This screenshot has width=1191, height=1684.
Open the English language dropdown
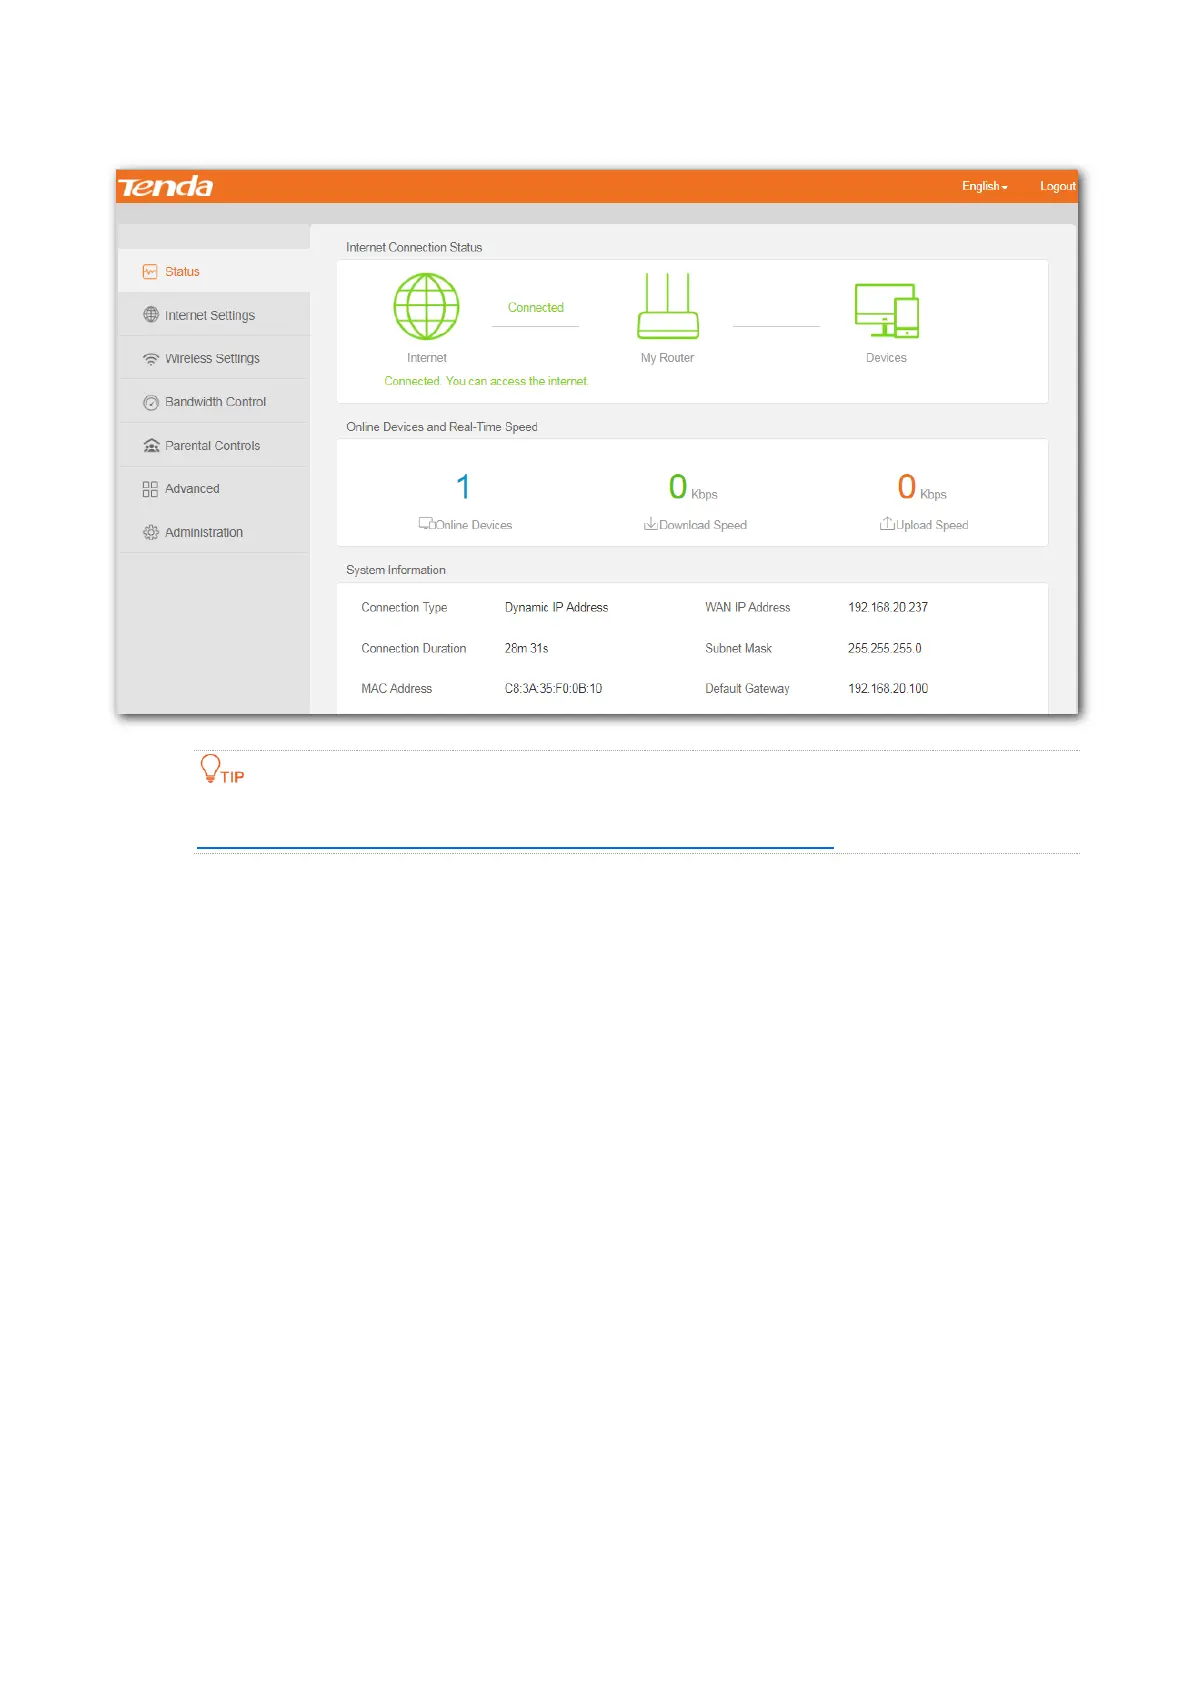[x=984, y=186]
